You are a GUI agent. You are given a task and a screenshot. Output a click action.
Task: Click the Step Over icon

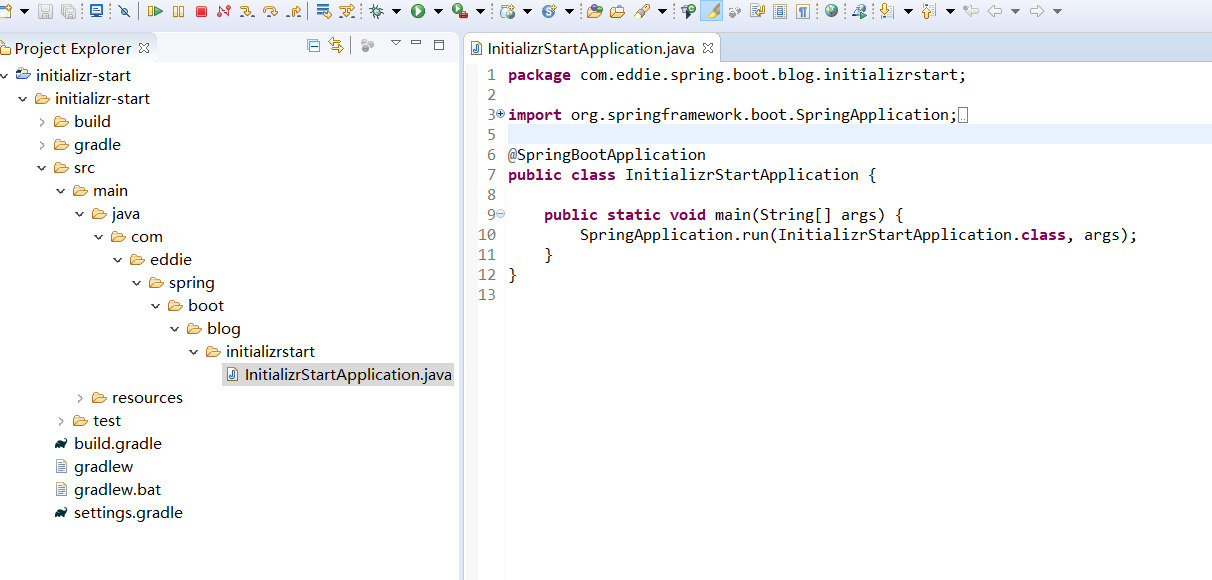tap(270, 11)
